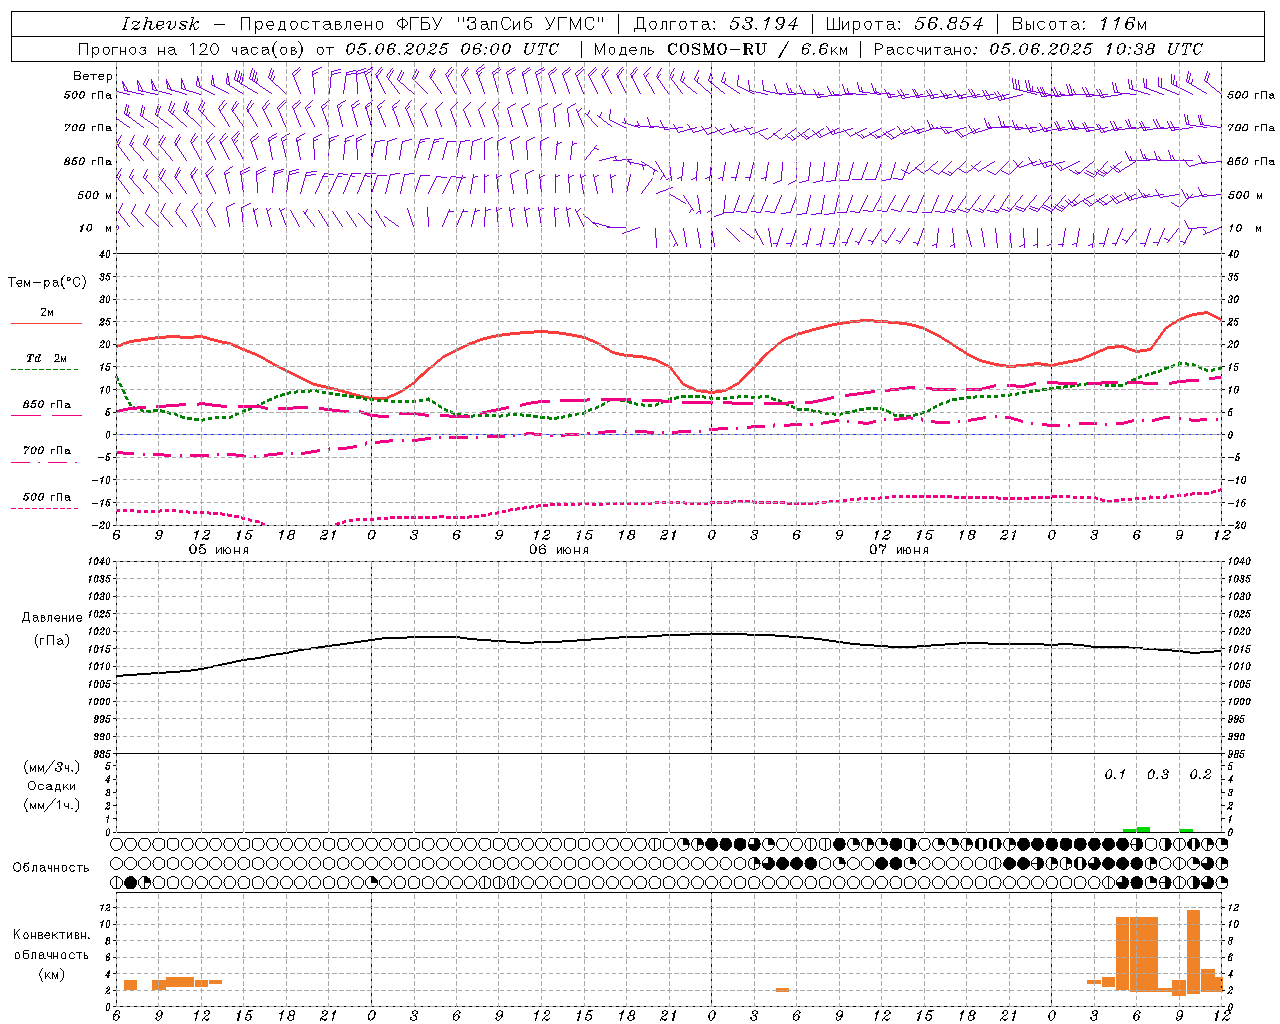1280x1024 pixels.
Task: Click the '05 июня' date label
Action: click(219, 550)
